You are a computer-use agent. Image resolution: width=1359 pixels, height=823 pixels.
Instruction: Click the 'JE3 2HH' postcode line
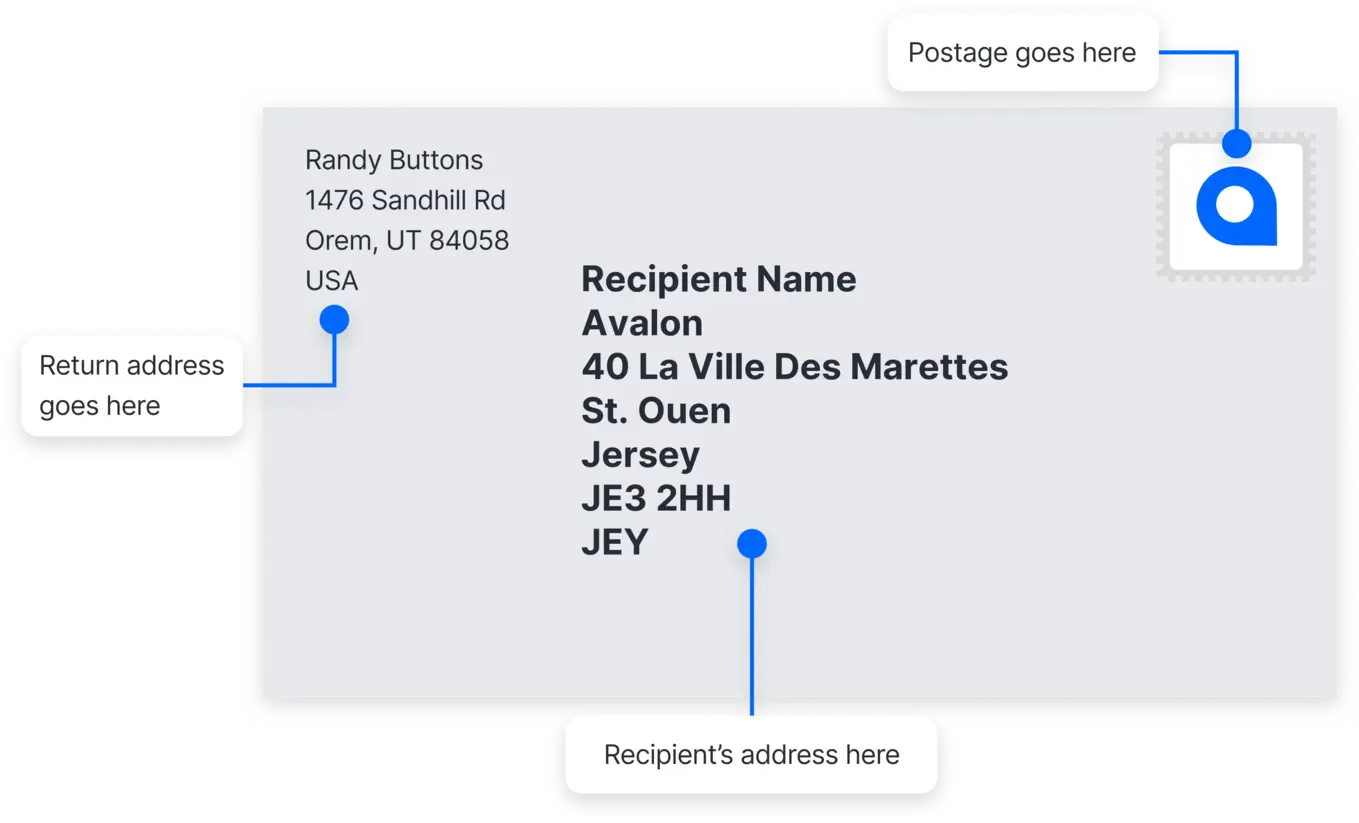656,498
